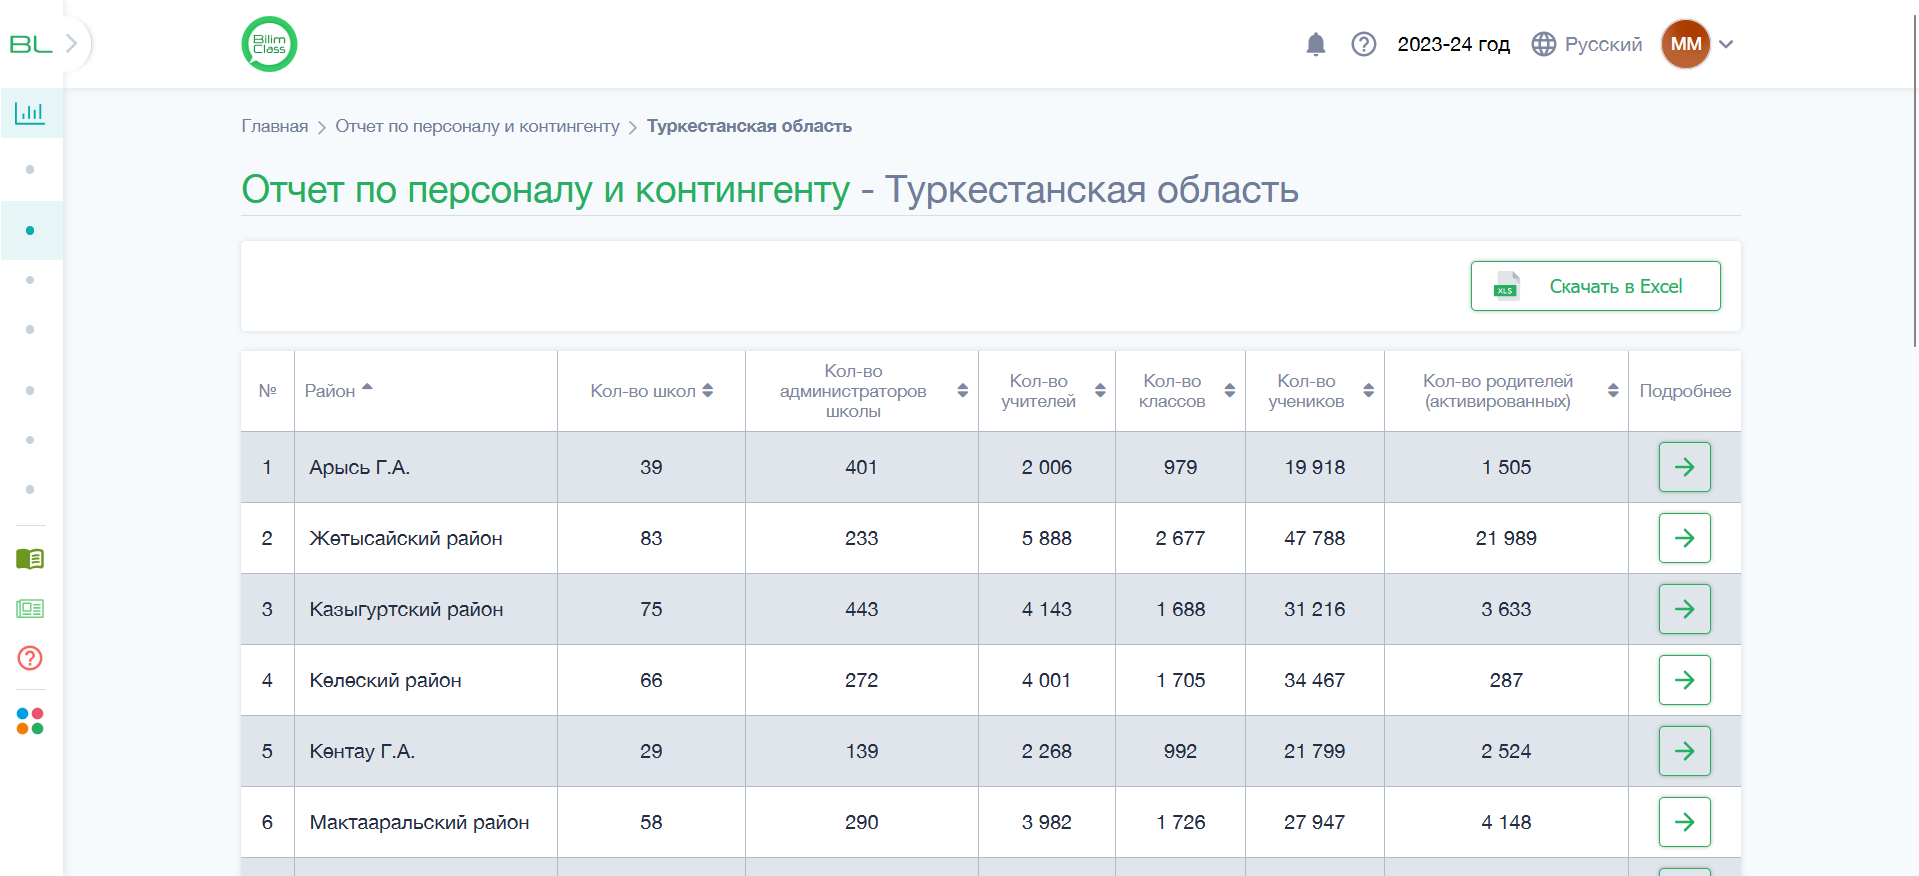Open the red help icon in sidebar
The height and width of the screenshot is (876, 1919).
pyautogui.click(x=30, y=658)
